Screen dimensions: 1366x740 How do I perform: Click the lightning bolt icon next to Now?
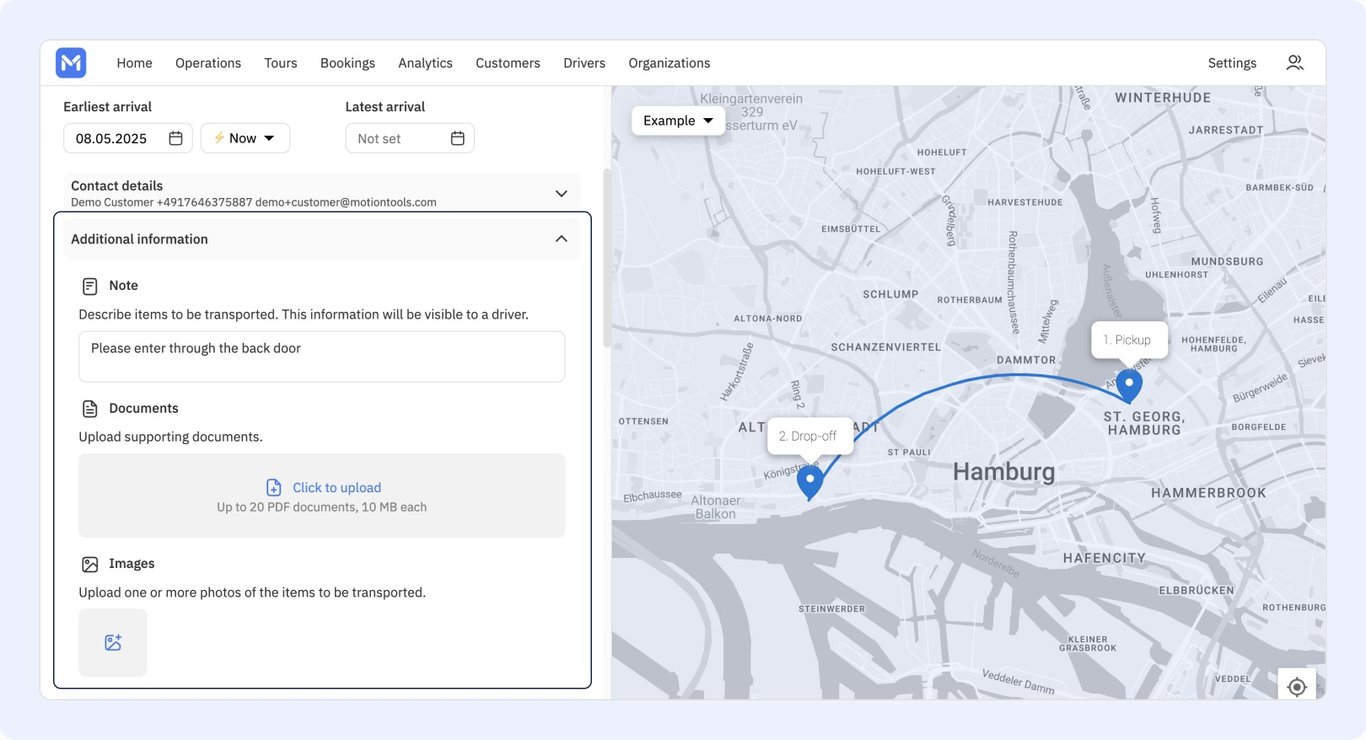pyautogui.click(x=219, y=138)
